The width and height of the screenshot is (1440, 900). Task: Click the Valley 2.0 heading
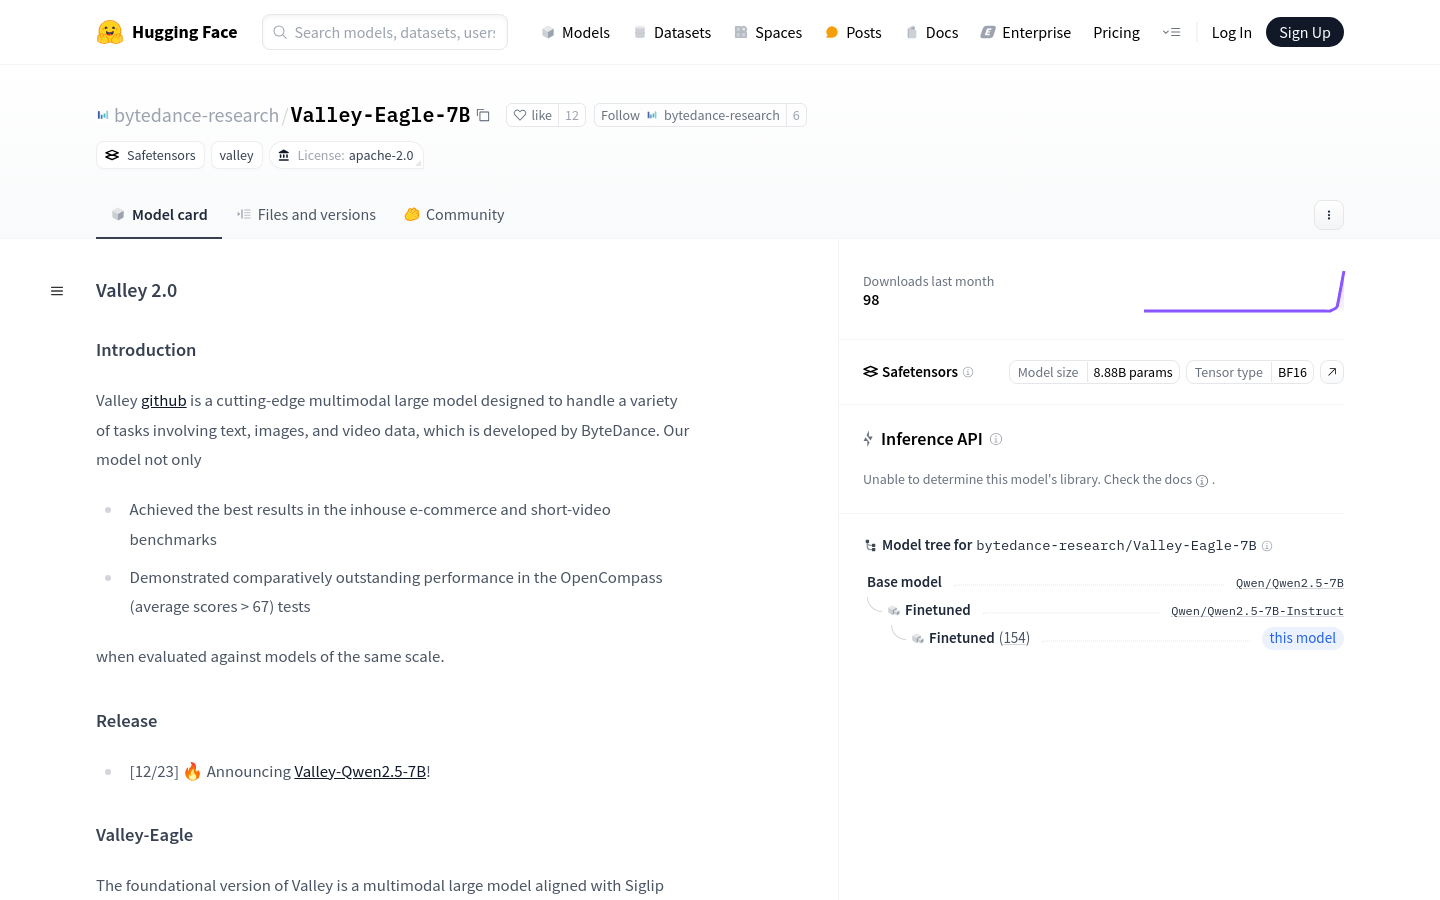[x=136, y=290]
